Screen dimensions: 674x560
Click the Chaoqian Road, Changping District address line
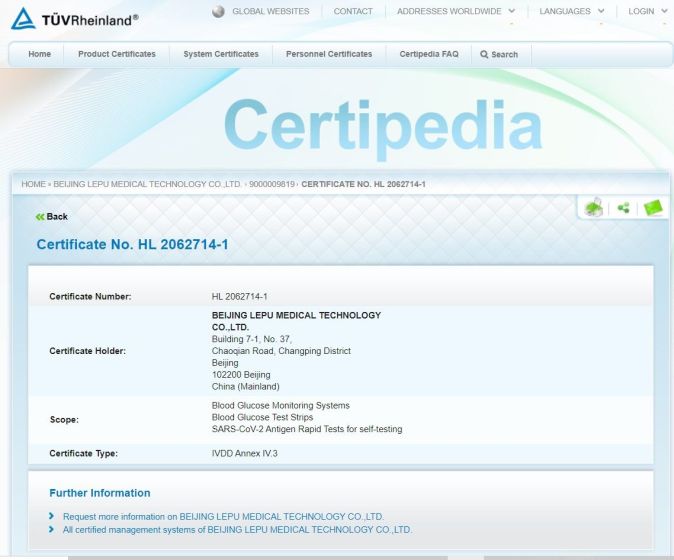tap(281, 351)
